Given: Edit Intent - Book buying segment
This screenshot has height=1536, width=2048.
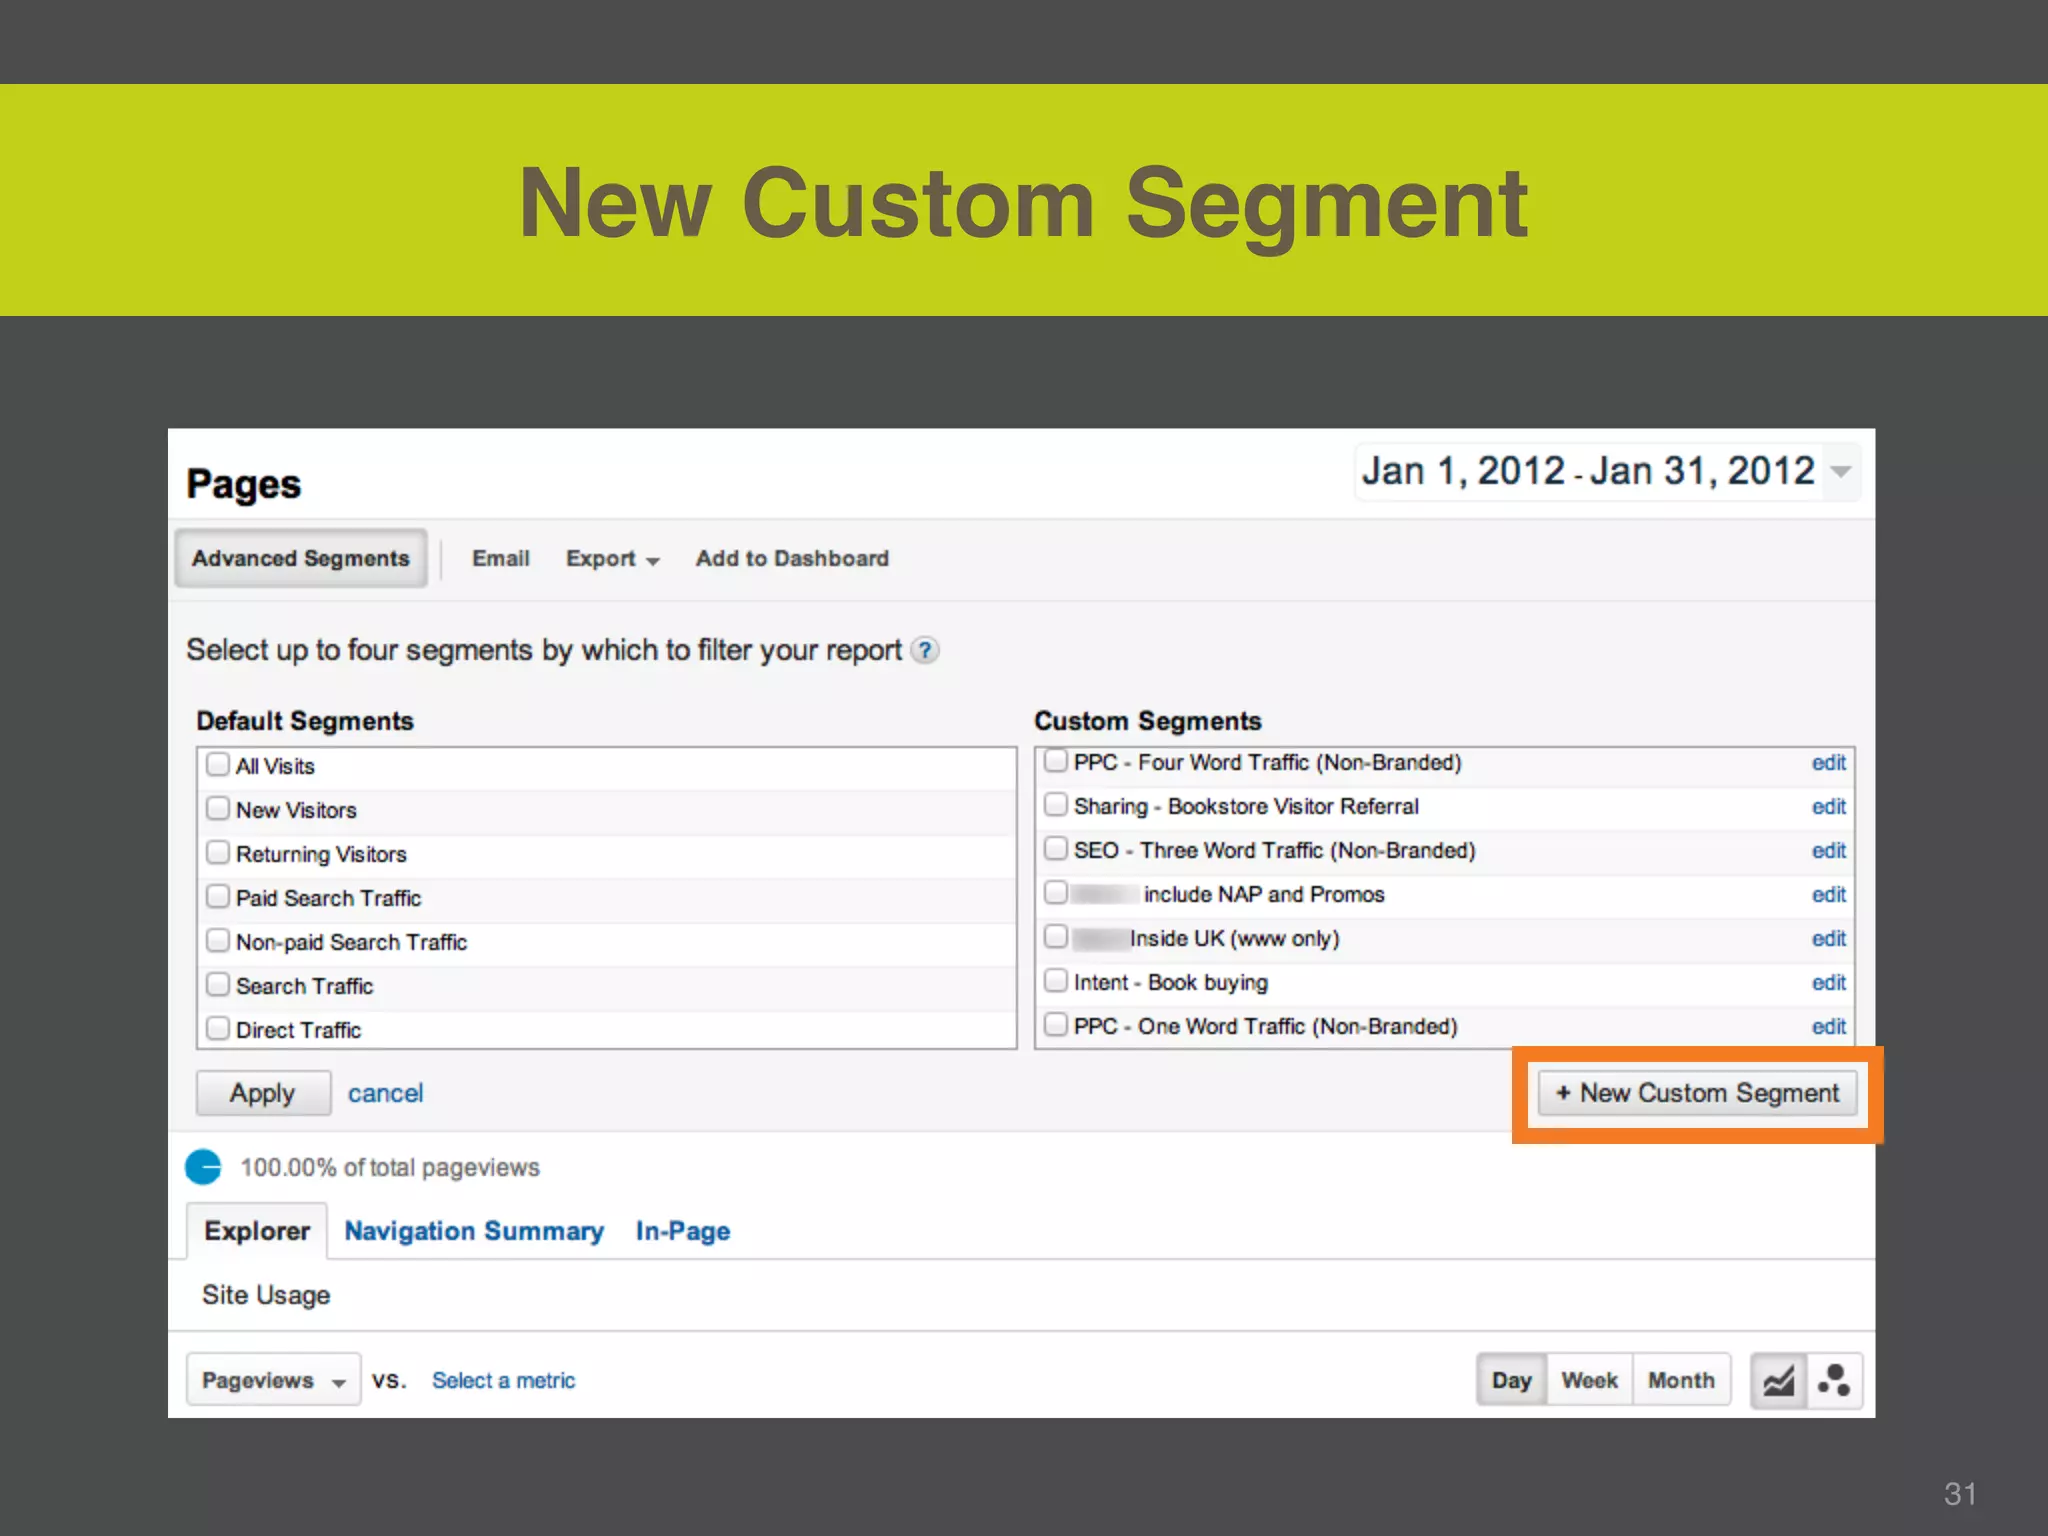Looking at the screenshot, I should pyautogui.click(x=1829, y=983).
